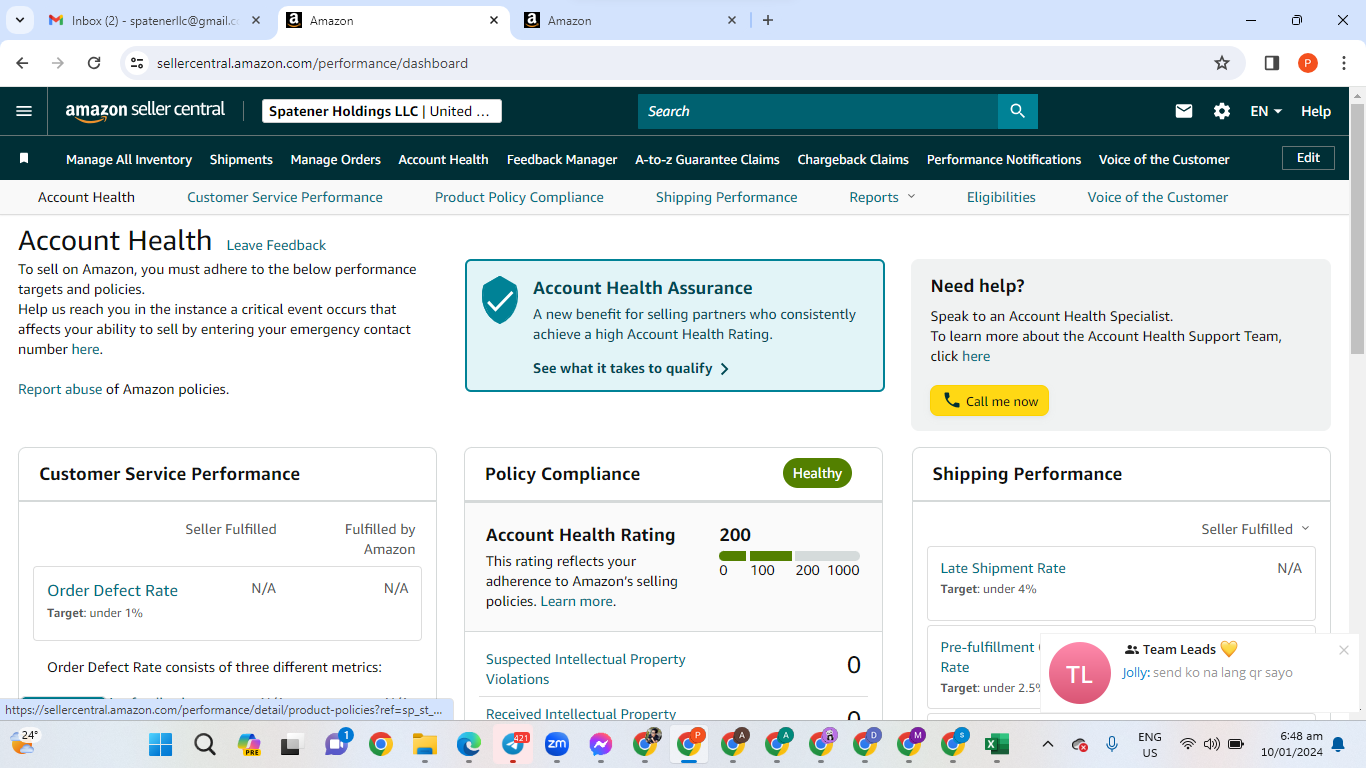Viewport: 1366px width, 768px height.
Task: Open Excel from the taskbar
Action: pyautogui.click(x=995, y=744)
